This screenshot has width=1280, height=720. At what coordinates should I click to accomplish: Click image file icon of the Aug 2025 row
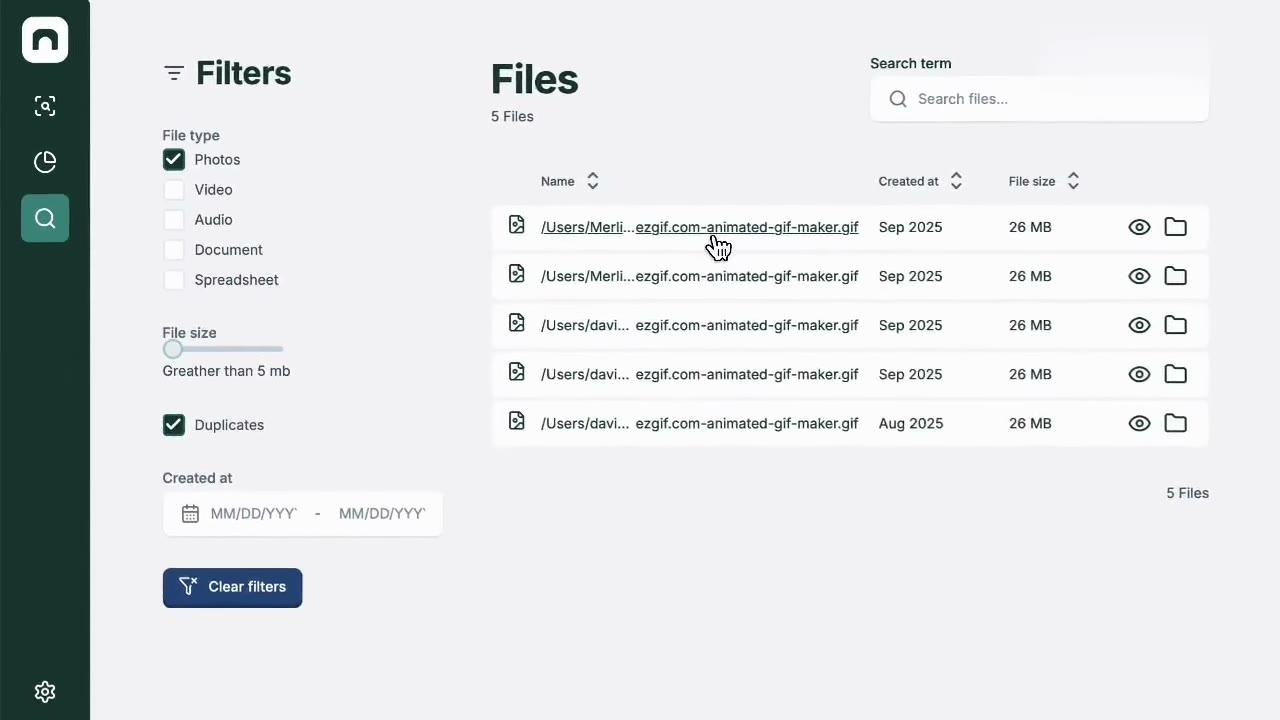tap(517, 421)
